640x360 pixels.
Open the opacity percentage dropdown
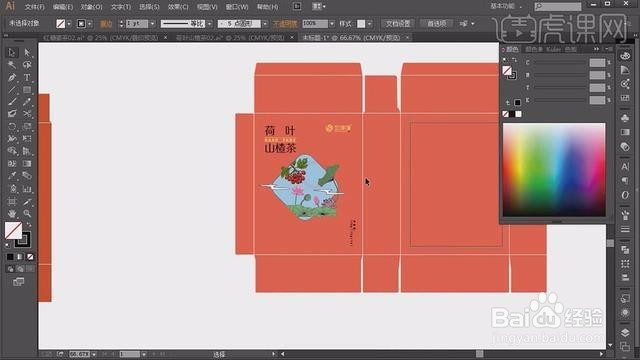pos(331,24)
